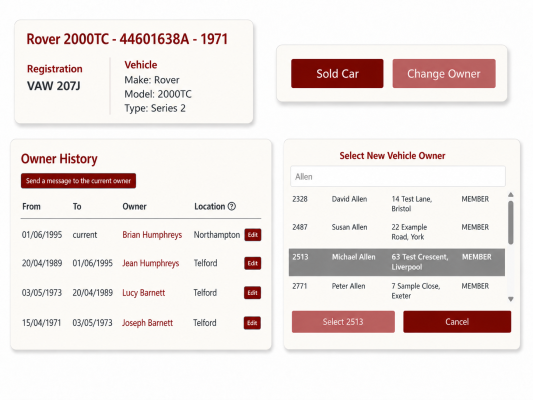Click the To column header

click(x=77, y=206)
